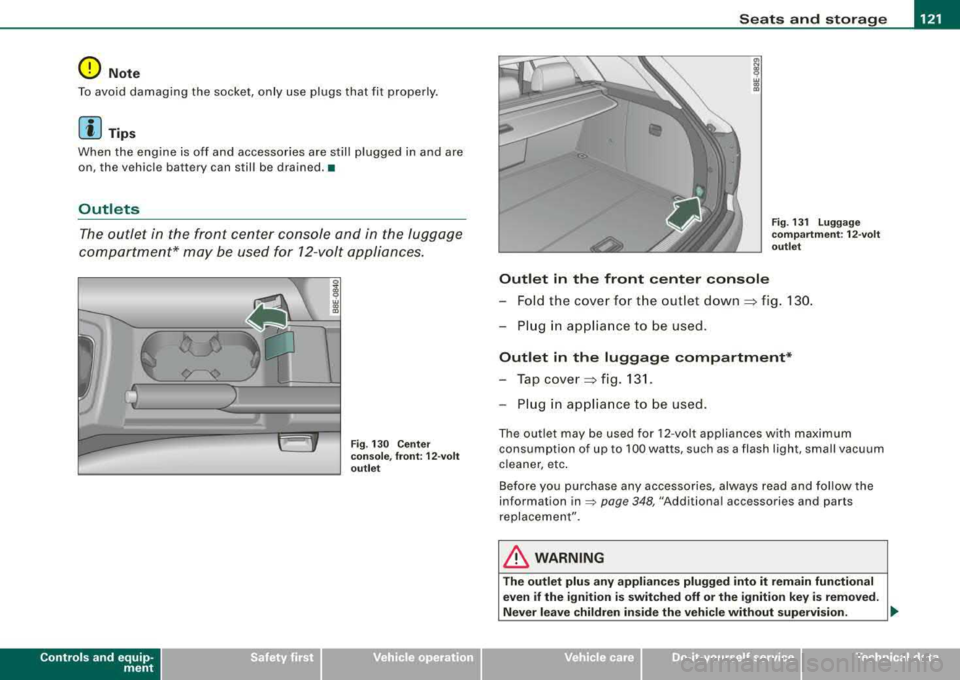Viewport: 960px width, 680px height.
Task: Click the page number 121
Action: click(x=931, y=19)
